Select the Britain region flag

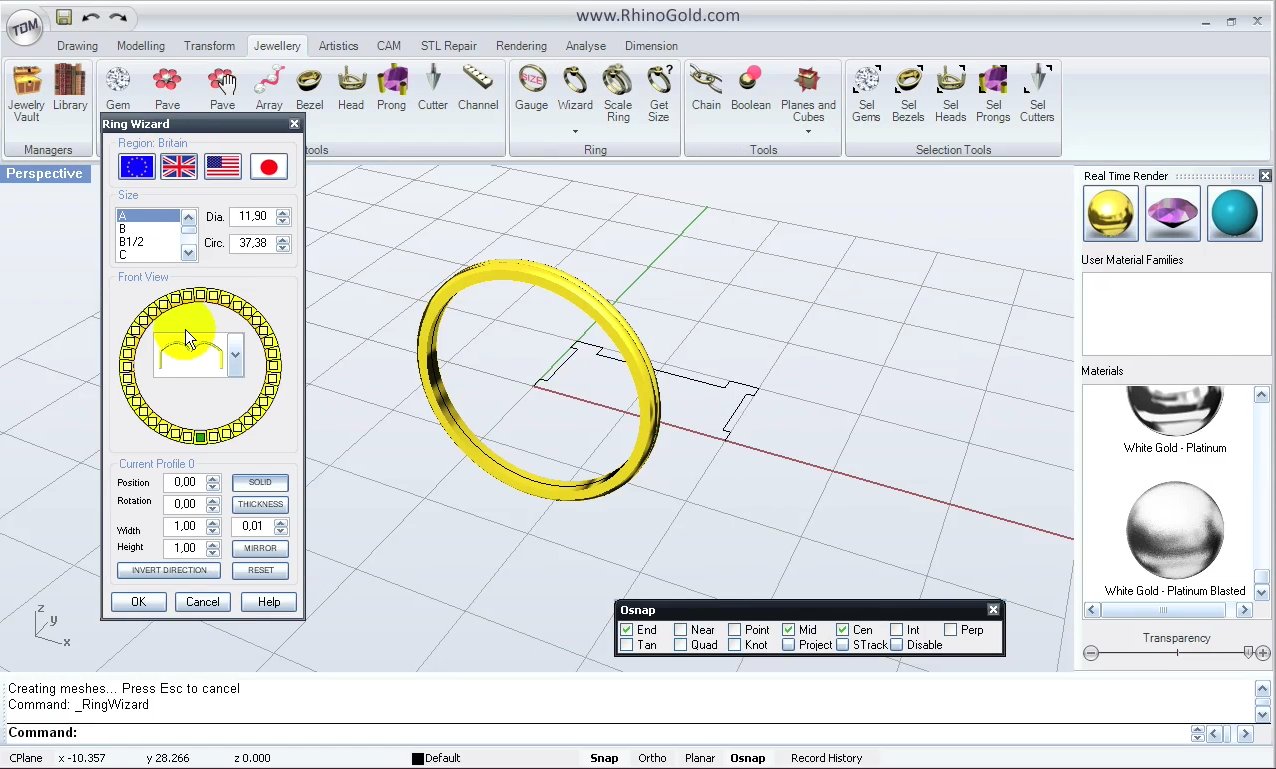tap(179, 167)
